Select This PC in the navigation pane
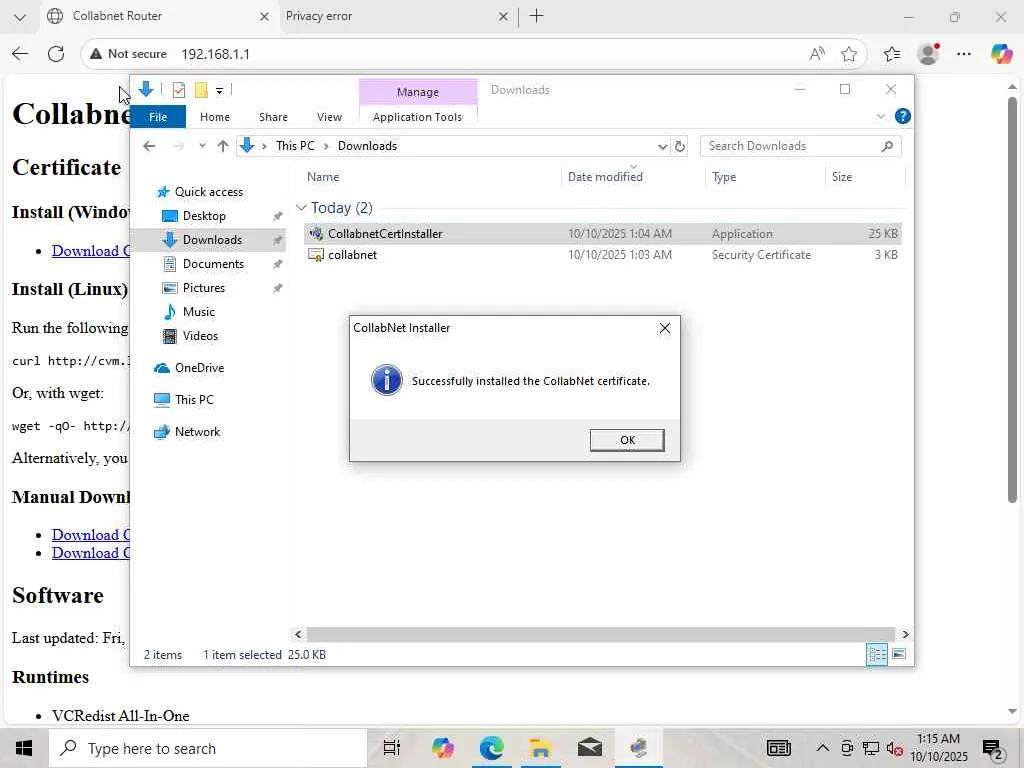1024x768 pixels. click(x=194, y=400)
